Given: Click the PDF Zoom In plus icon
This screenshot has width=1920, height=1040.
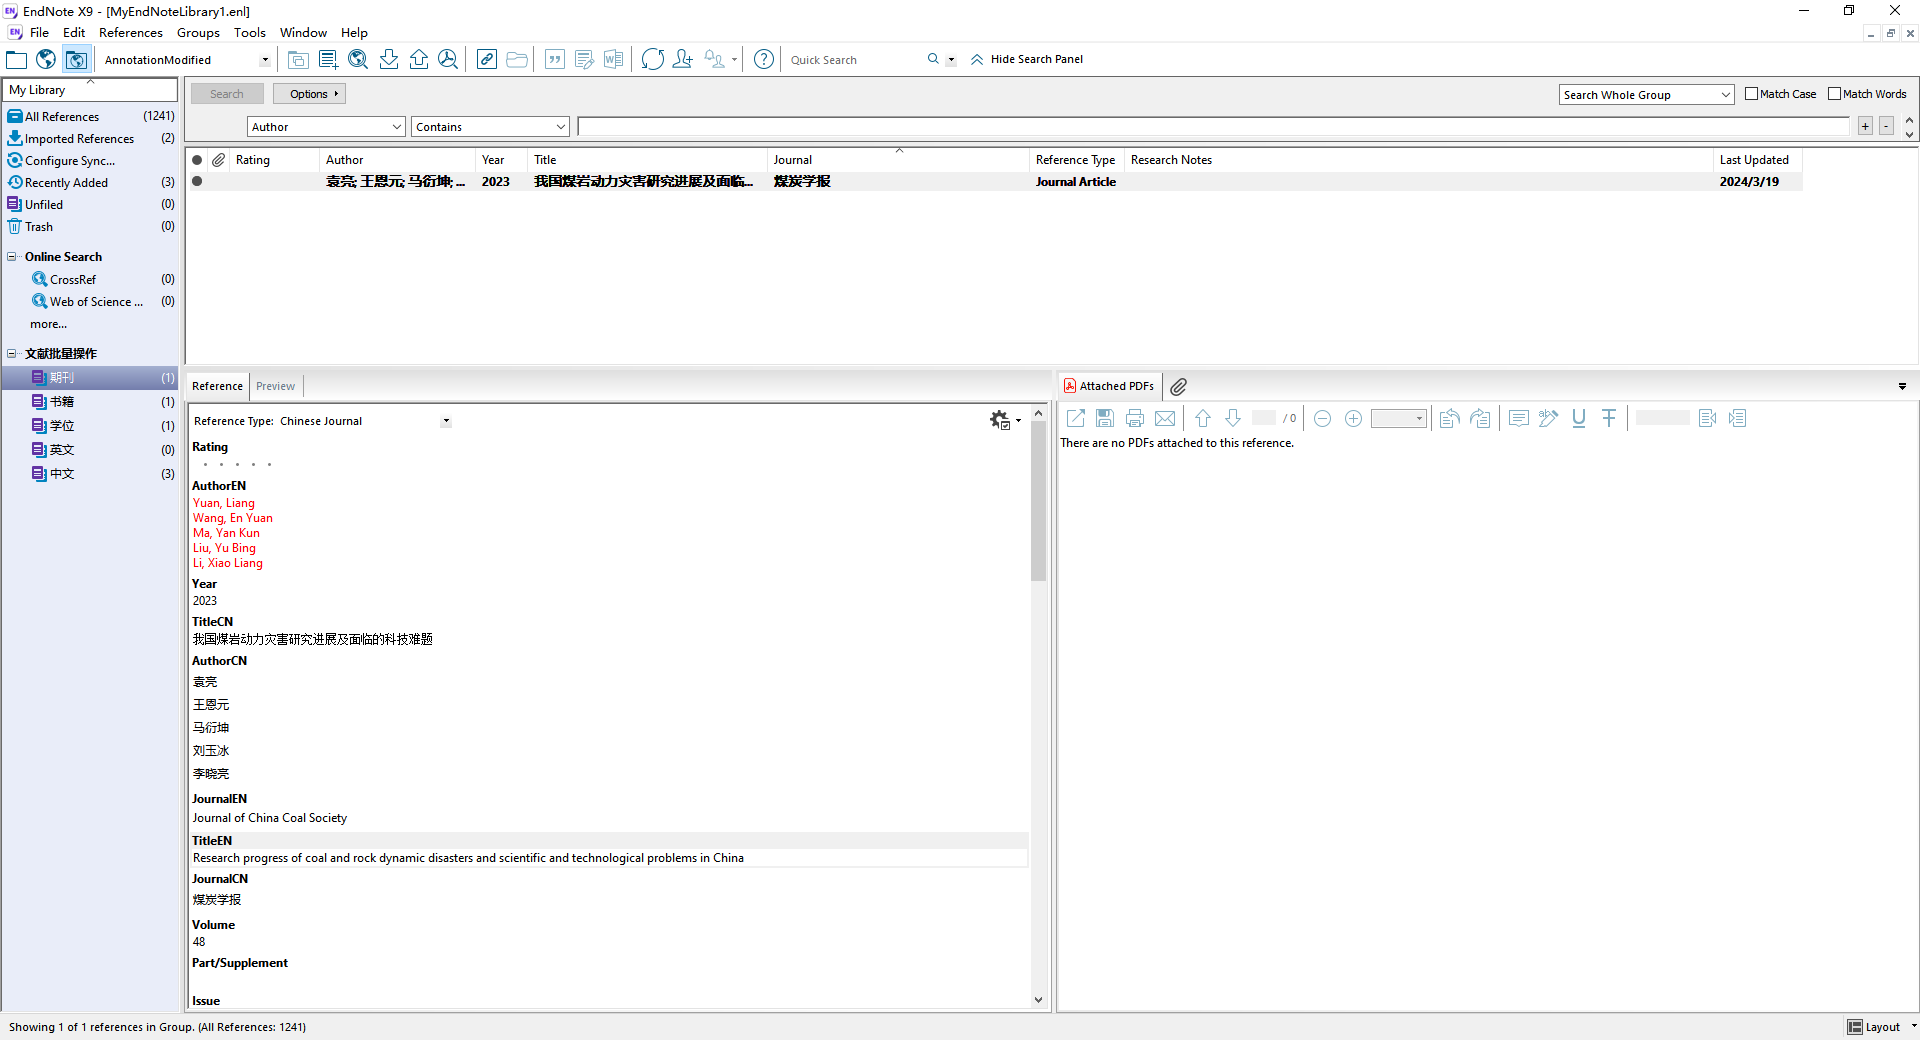Looking at the screenshot, I should pyautogui.click(x=1353, y=419).
